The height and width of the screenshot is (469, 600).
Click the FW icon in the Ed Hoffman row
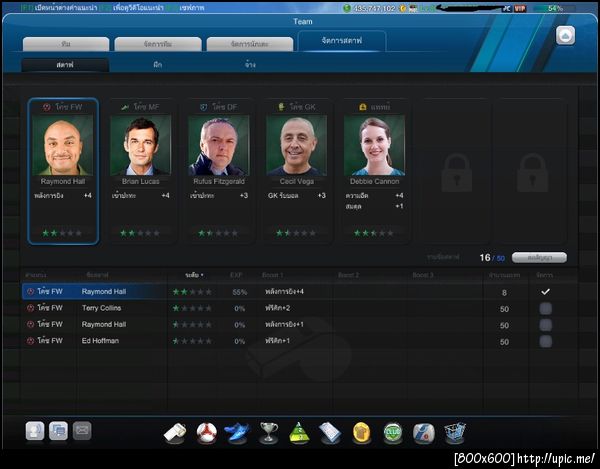(31, 340)
